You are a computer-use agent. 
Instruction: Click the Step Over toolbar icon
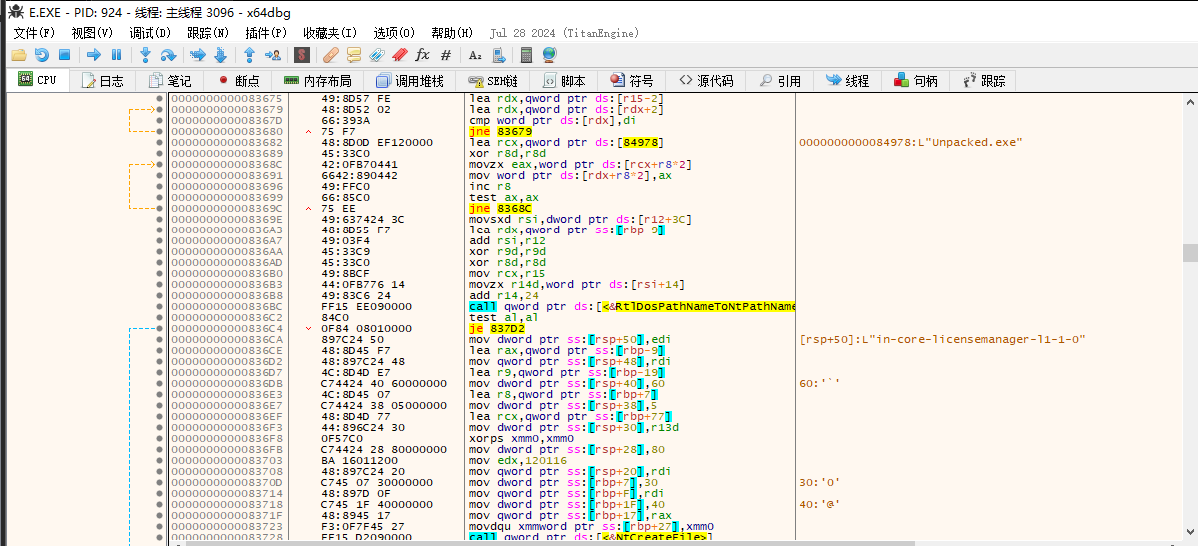168,55
